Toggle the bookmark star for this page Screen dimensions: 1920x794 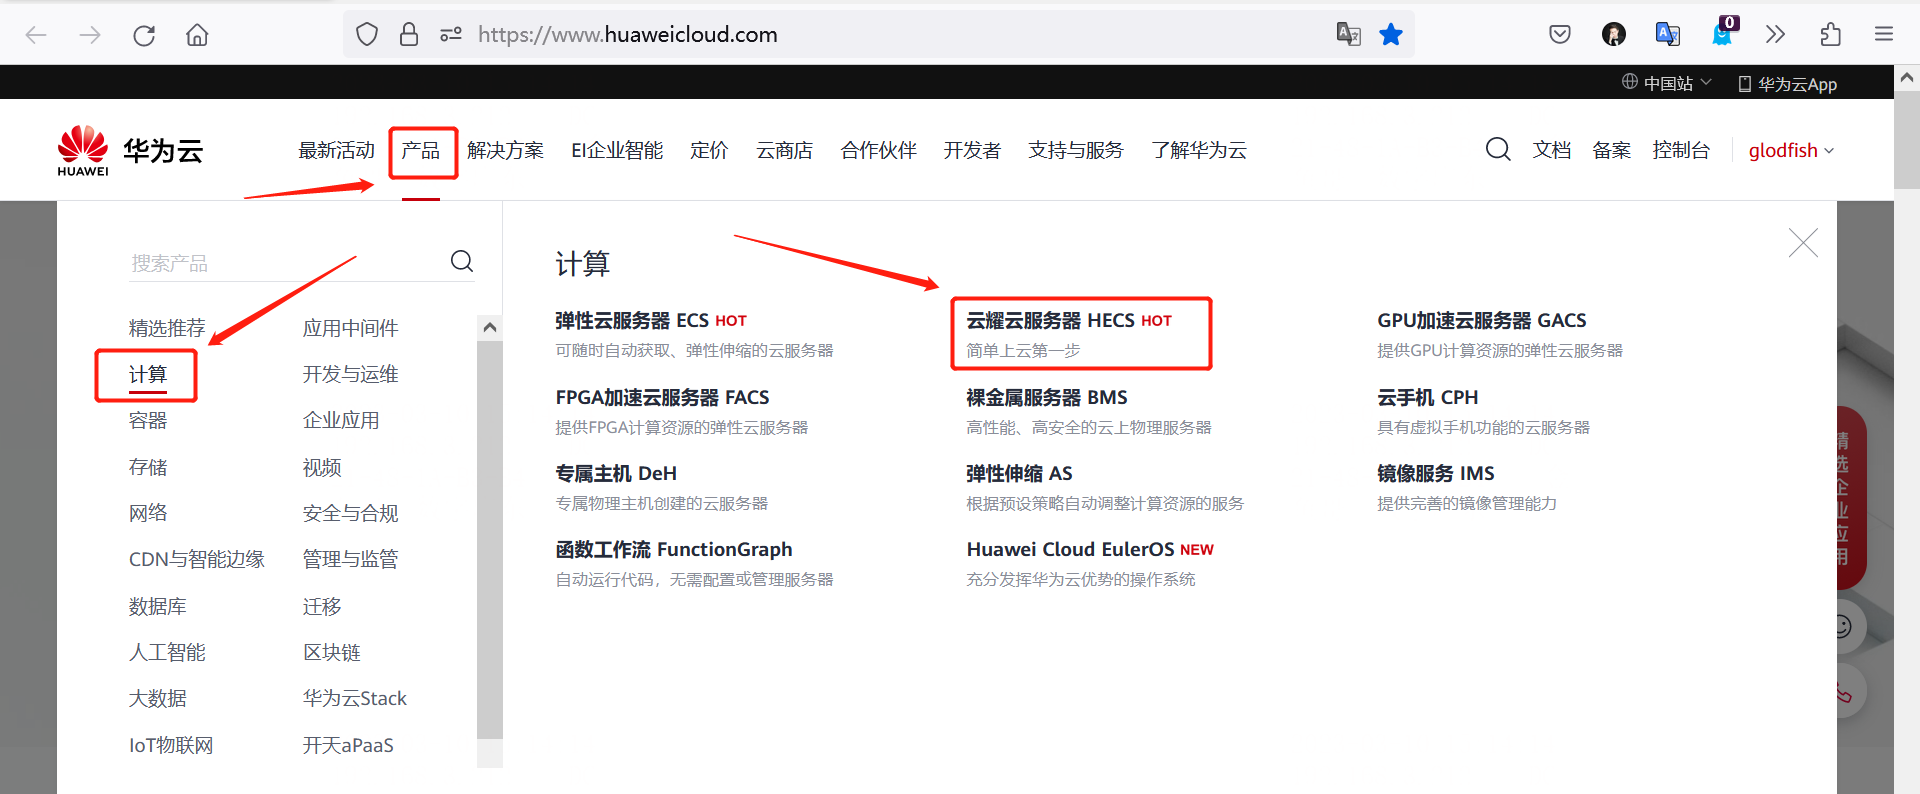pyautogui.click(x=1391, y=35)
